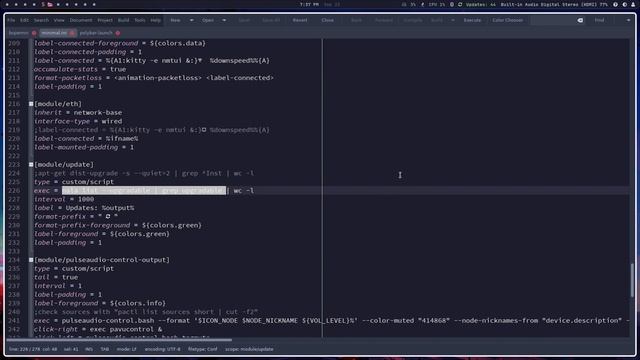
Task: Click the Built-in Audio Digital Stereo module
Action: pyautogui.click(x=554, y=4)
